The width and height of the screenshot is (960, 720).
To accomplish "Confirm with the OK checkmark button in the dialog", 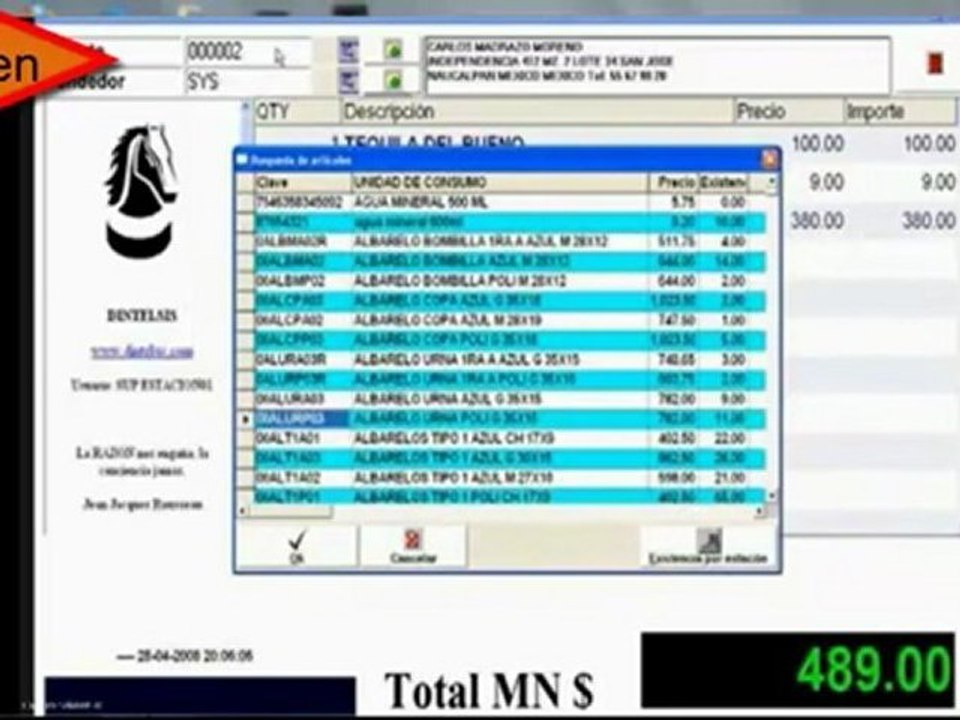I will (297, 547).
